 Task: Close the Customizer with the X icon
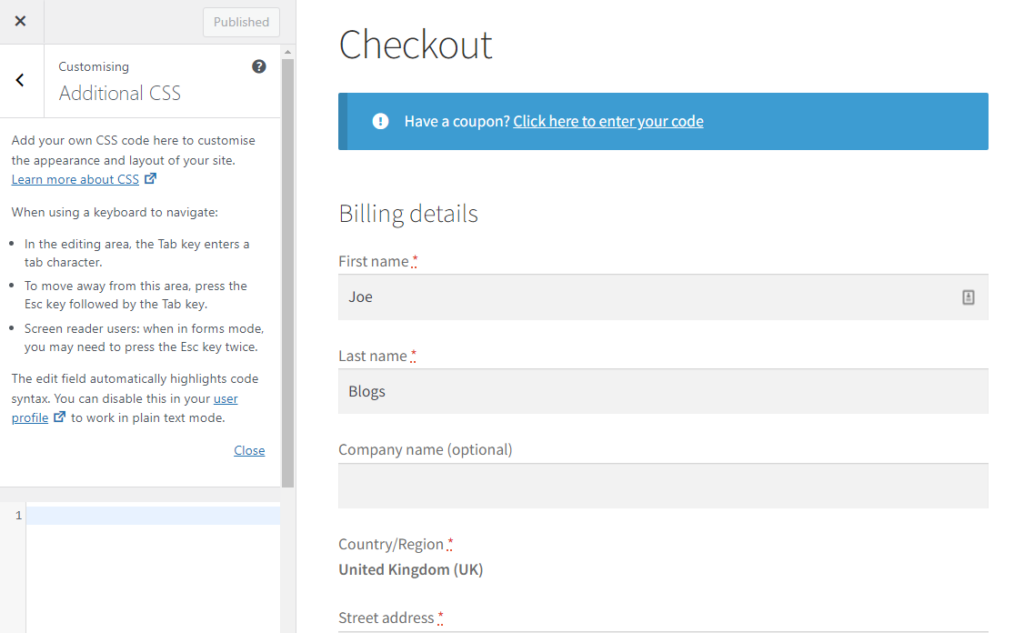21,22
